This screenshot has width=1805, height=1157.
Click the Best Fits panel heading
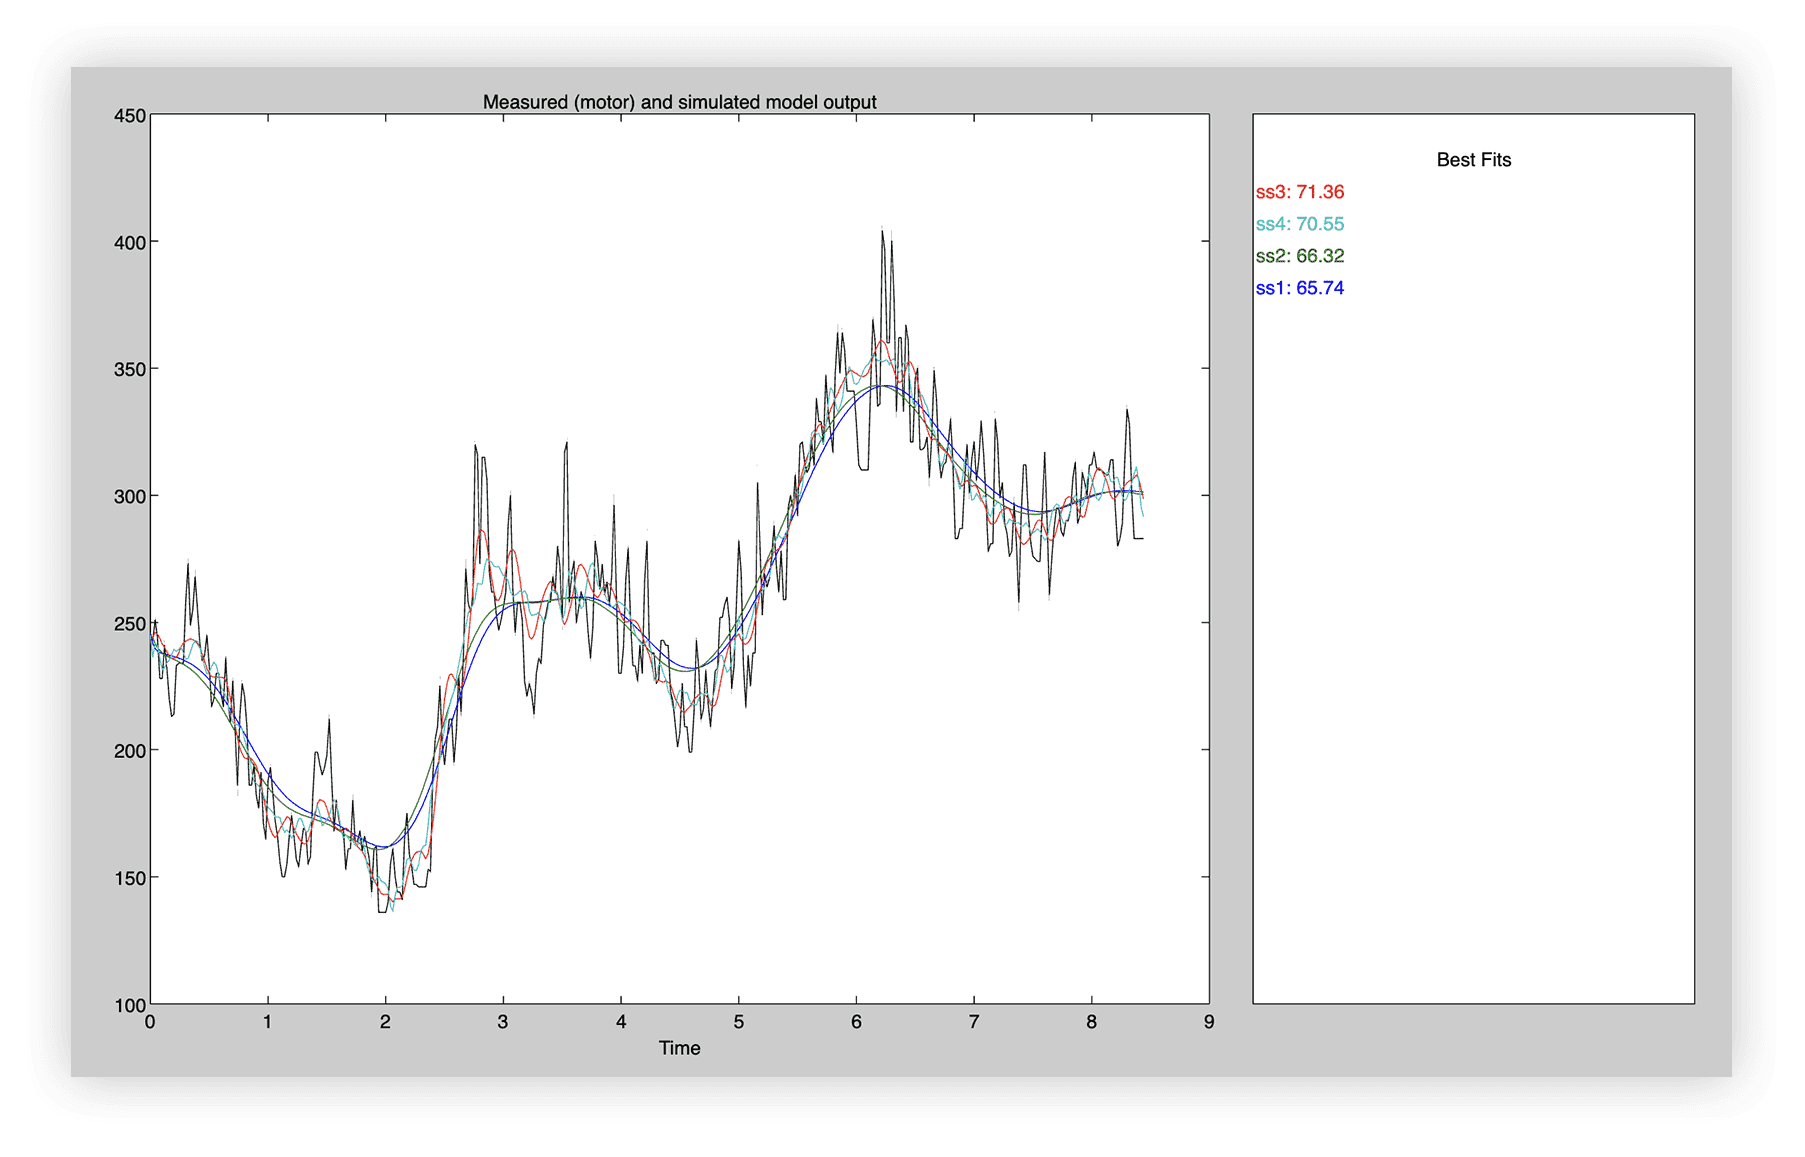[x=1473, y=160]
